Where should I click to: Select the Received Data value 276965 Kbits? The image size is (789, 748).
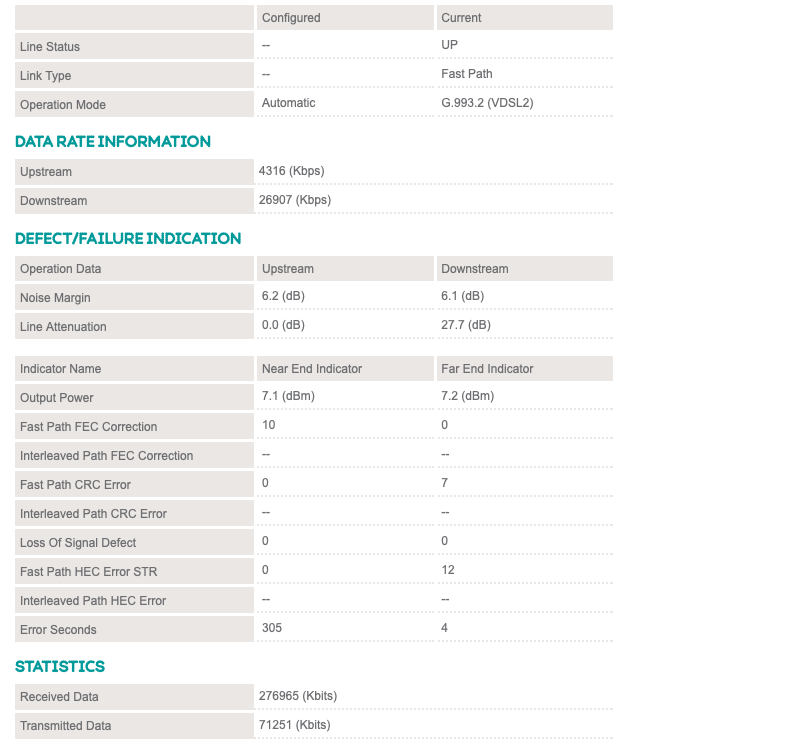tap(298, 696)
